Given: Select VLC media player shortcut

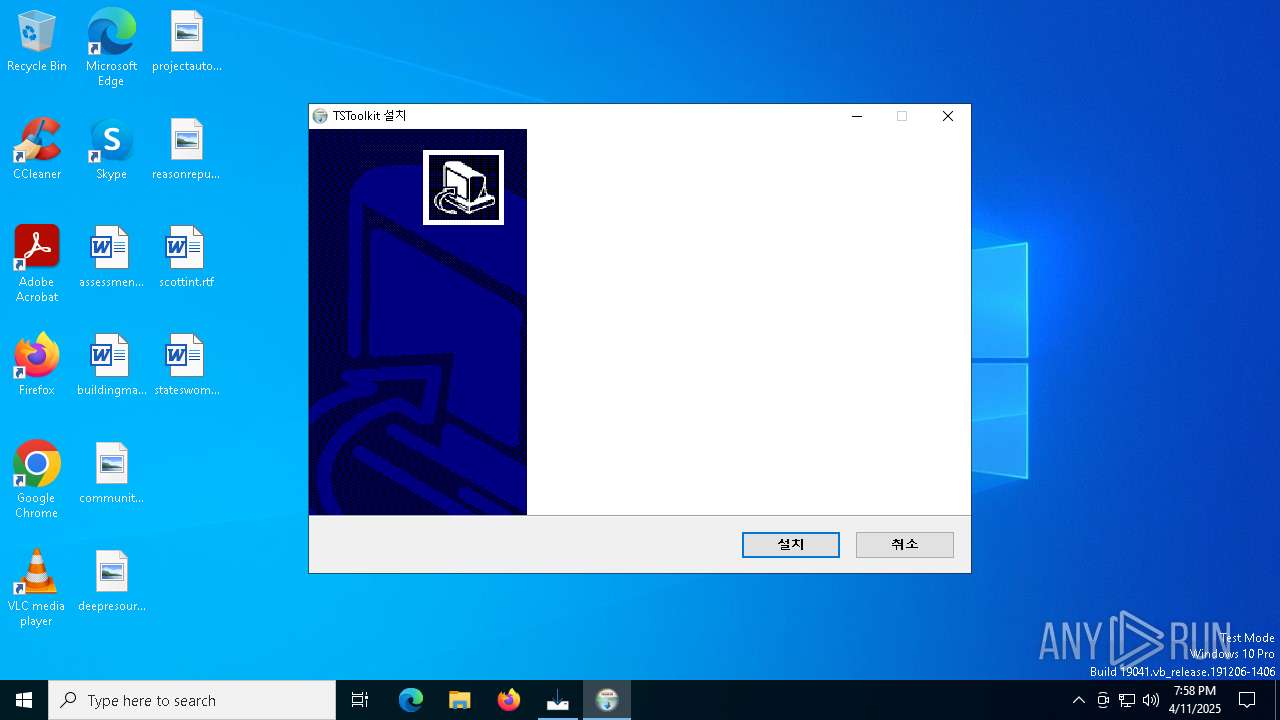Looking at the screenshot, I should point(37,588).
